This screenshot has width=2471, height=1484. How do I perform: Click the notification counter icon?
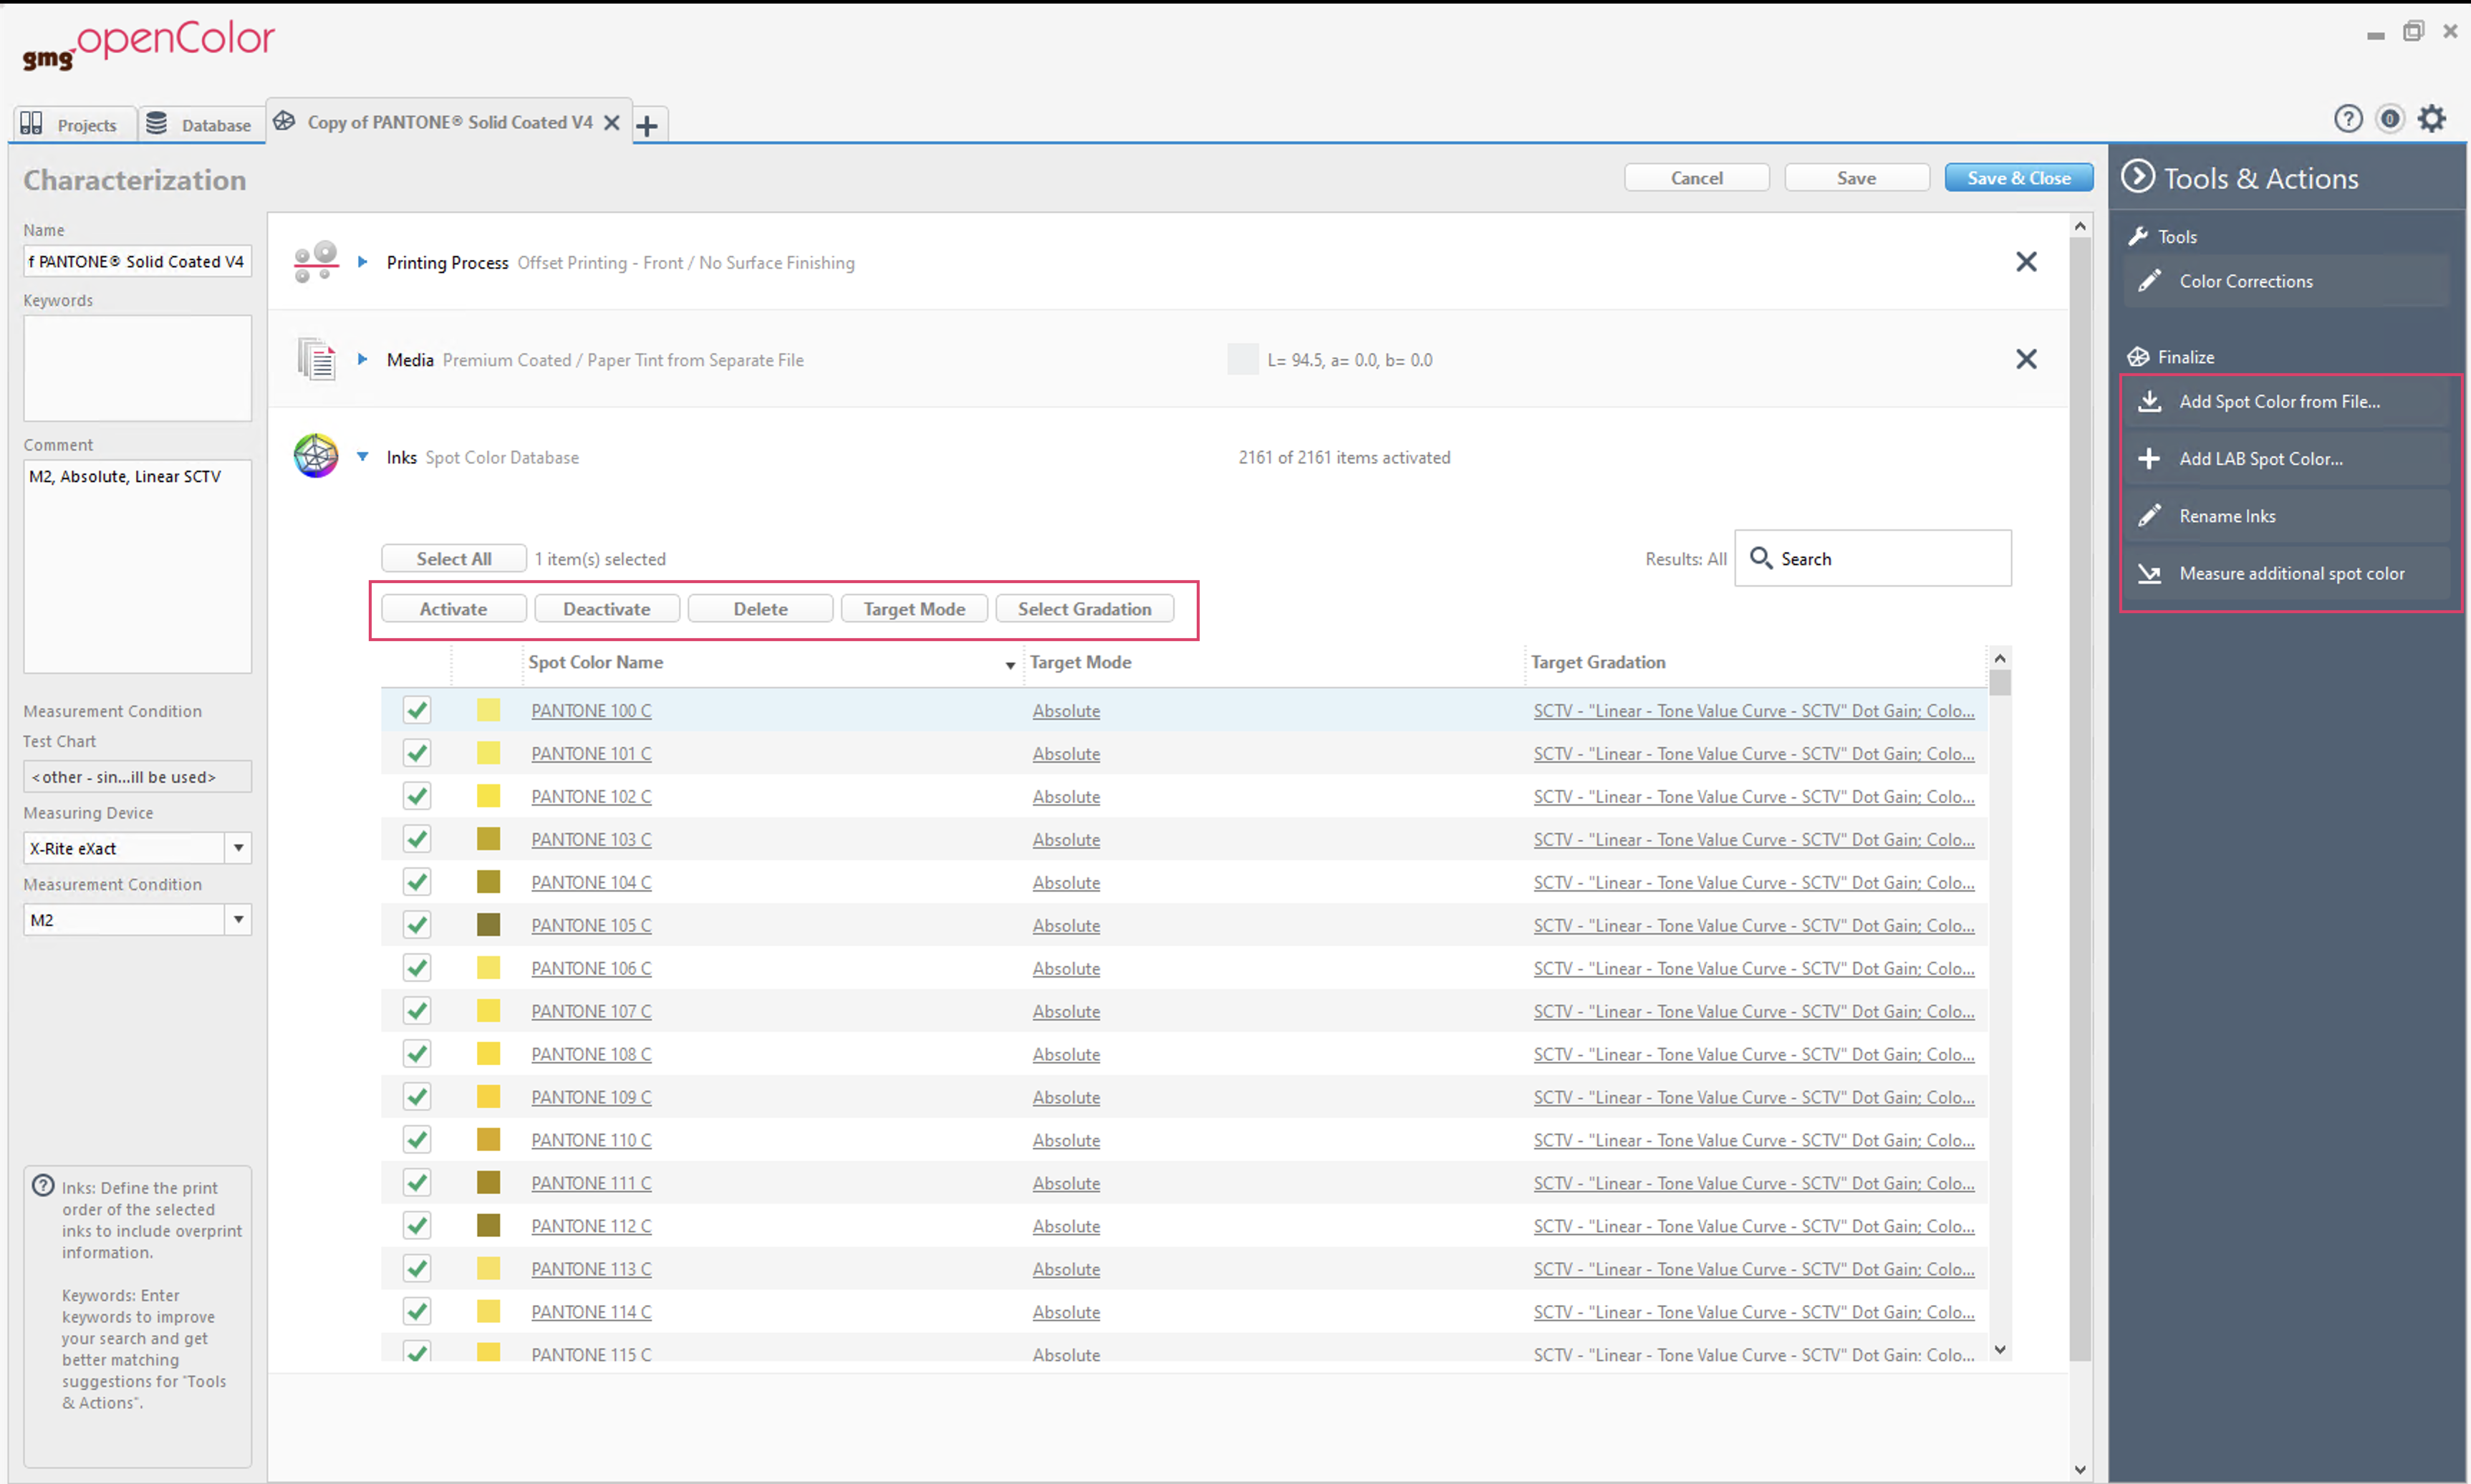click(2390, 119)
